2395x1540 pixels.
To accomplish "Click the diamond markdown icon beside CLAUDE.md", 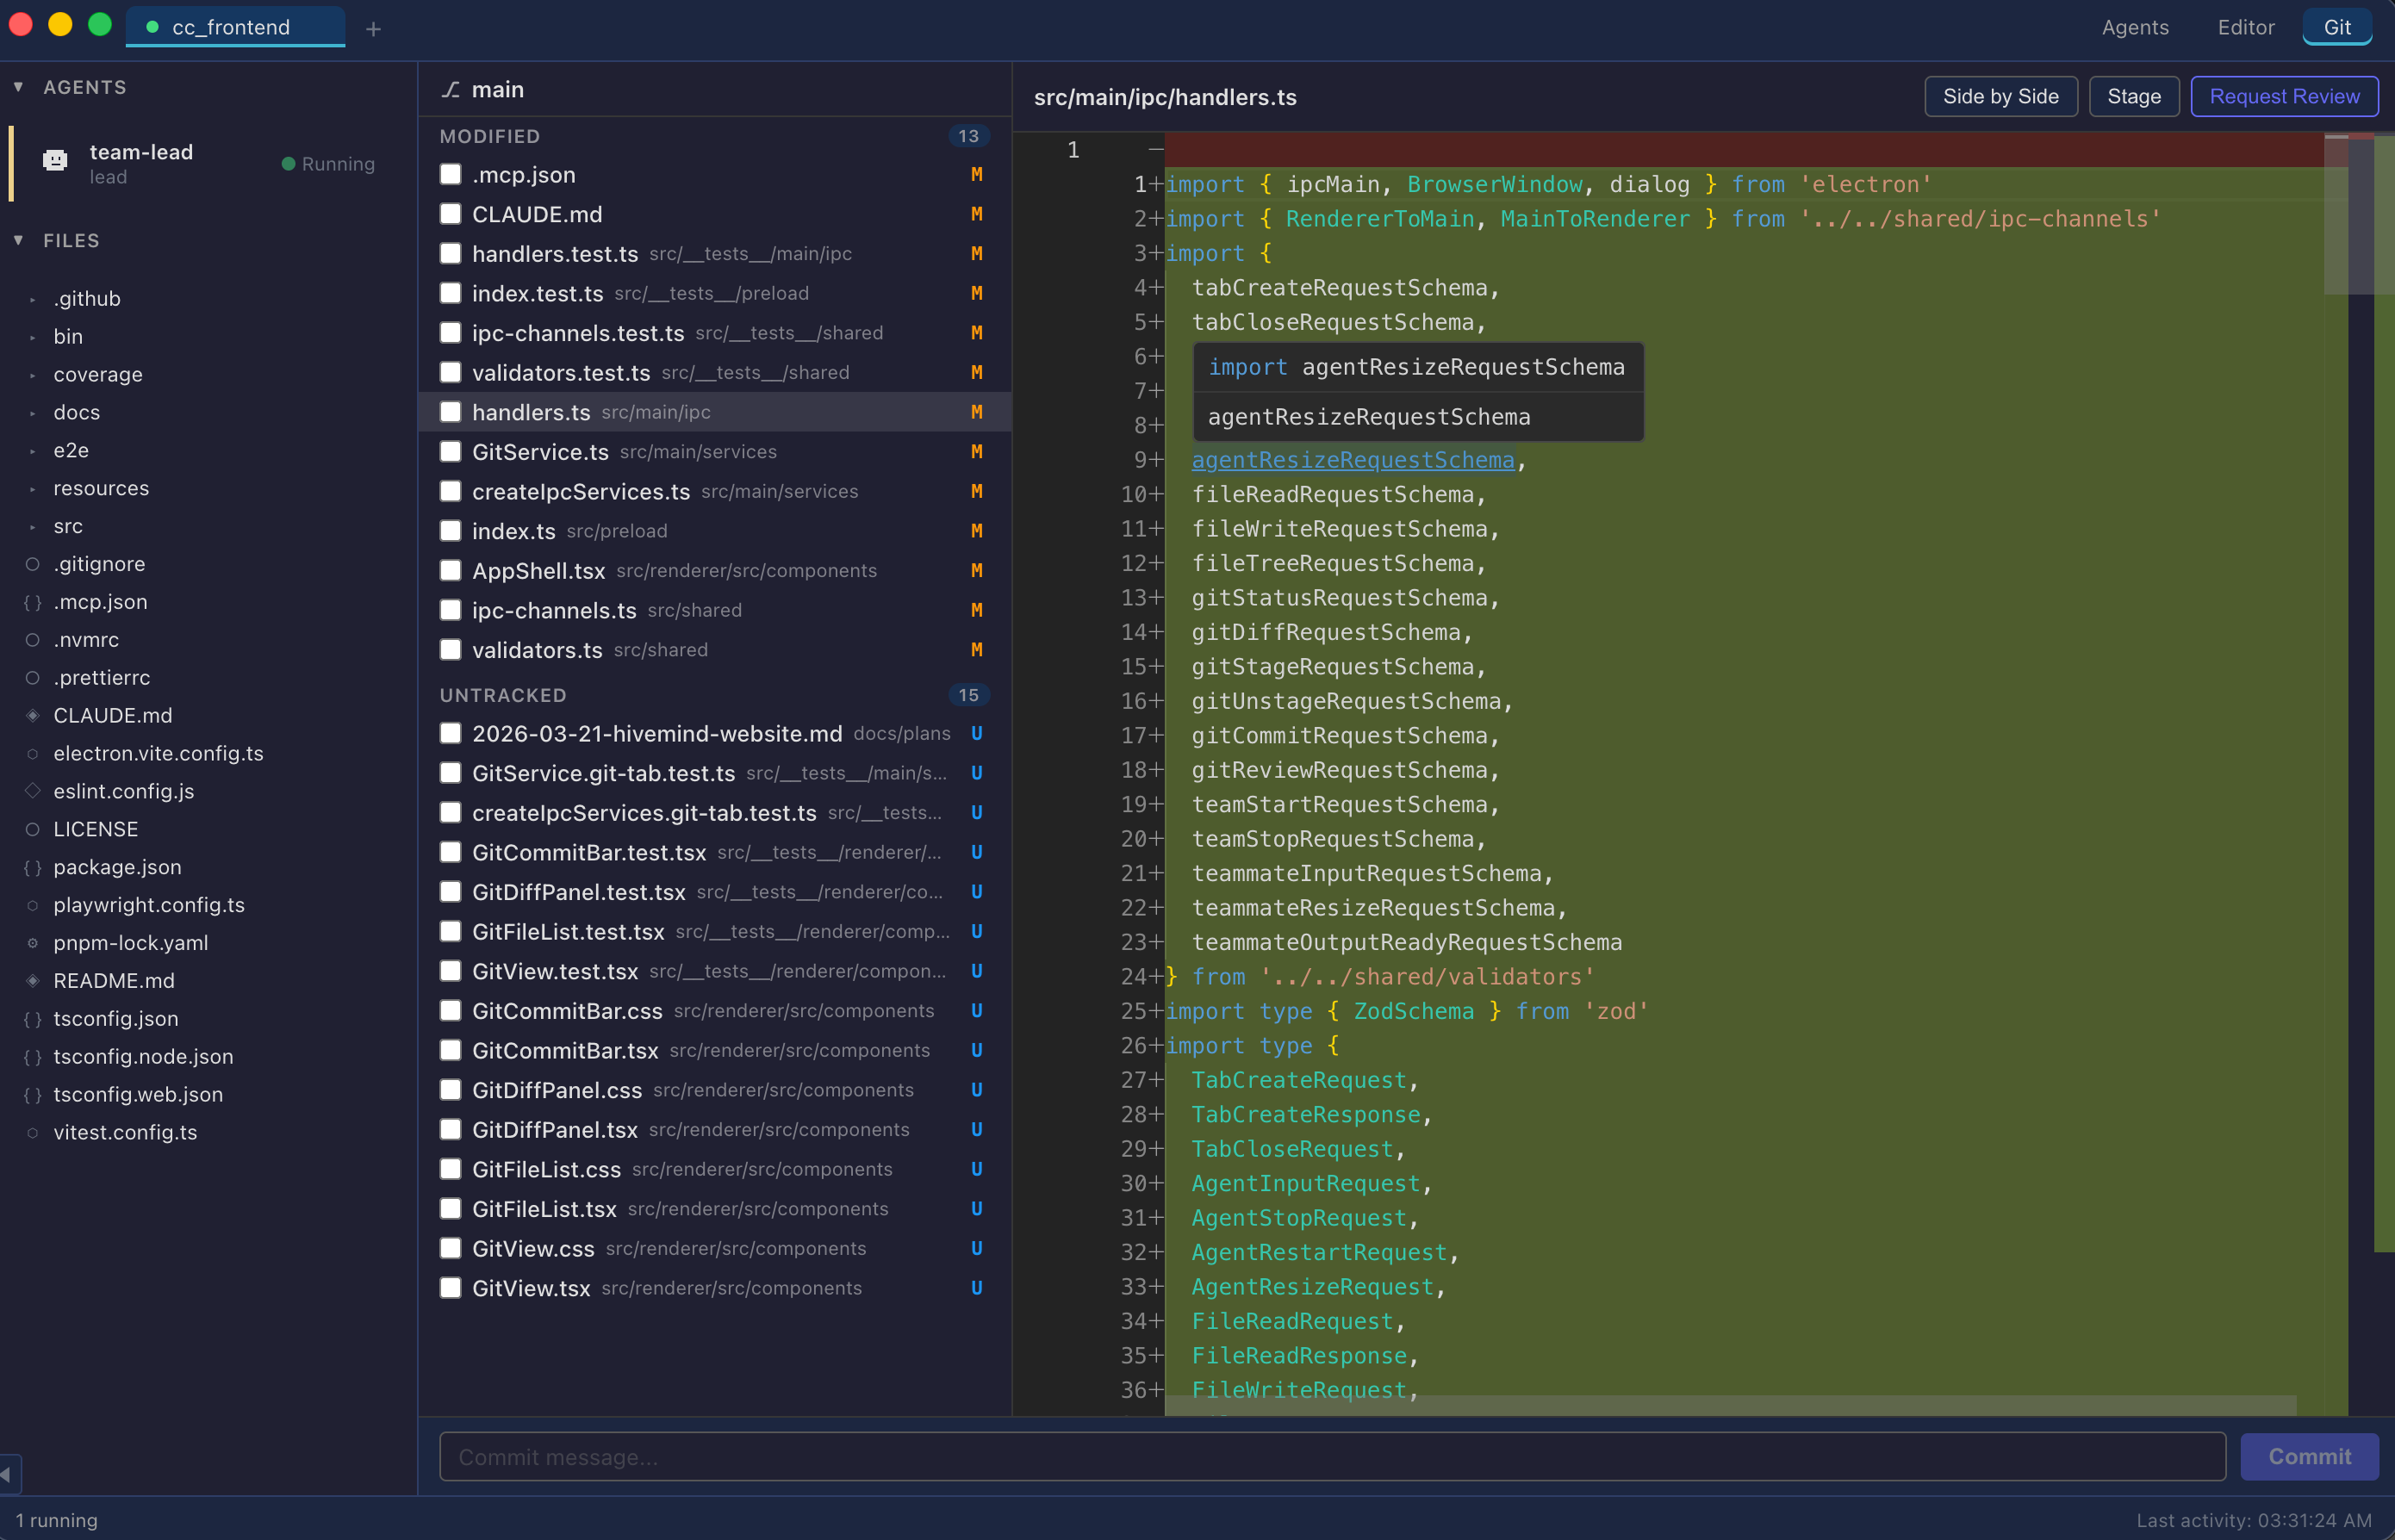I will pyautogui.click(x=32, y=714).
